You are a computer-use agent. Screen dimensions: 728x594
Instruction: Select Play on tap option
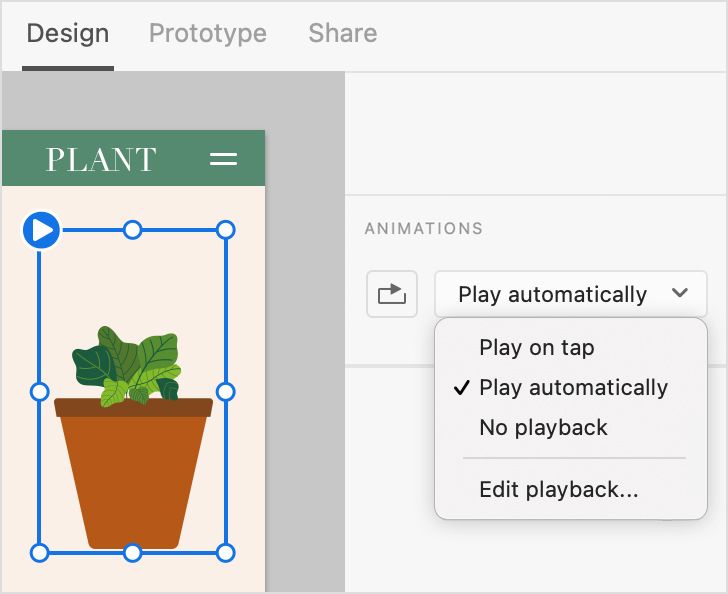(x=537, y=348)
